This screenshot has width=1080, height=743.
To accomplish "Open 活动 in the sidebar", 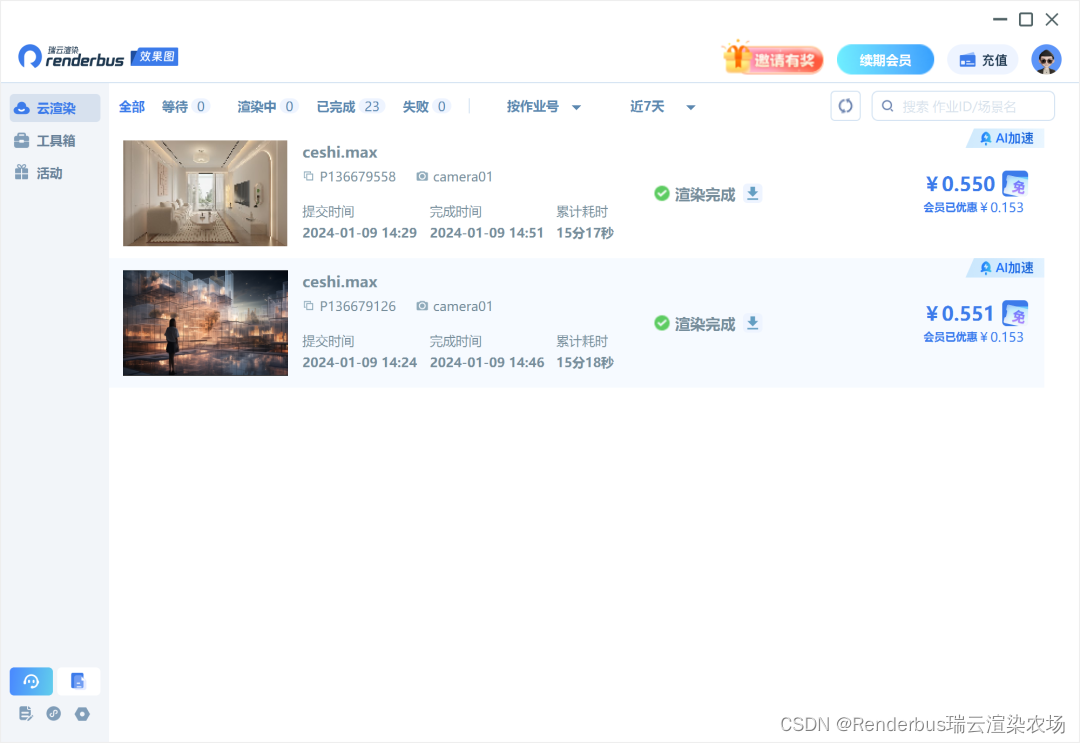I will 55,173.
